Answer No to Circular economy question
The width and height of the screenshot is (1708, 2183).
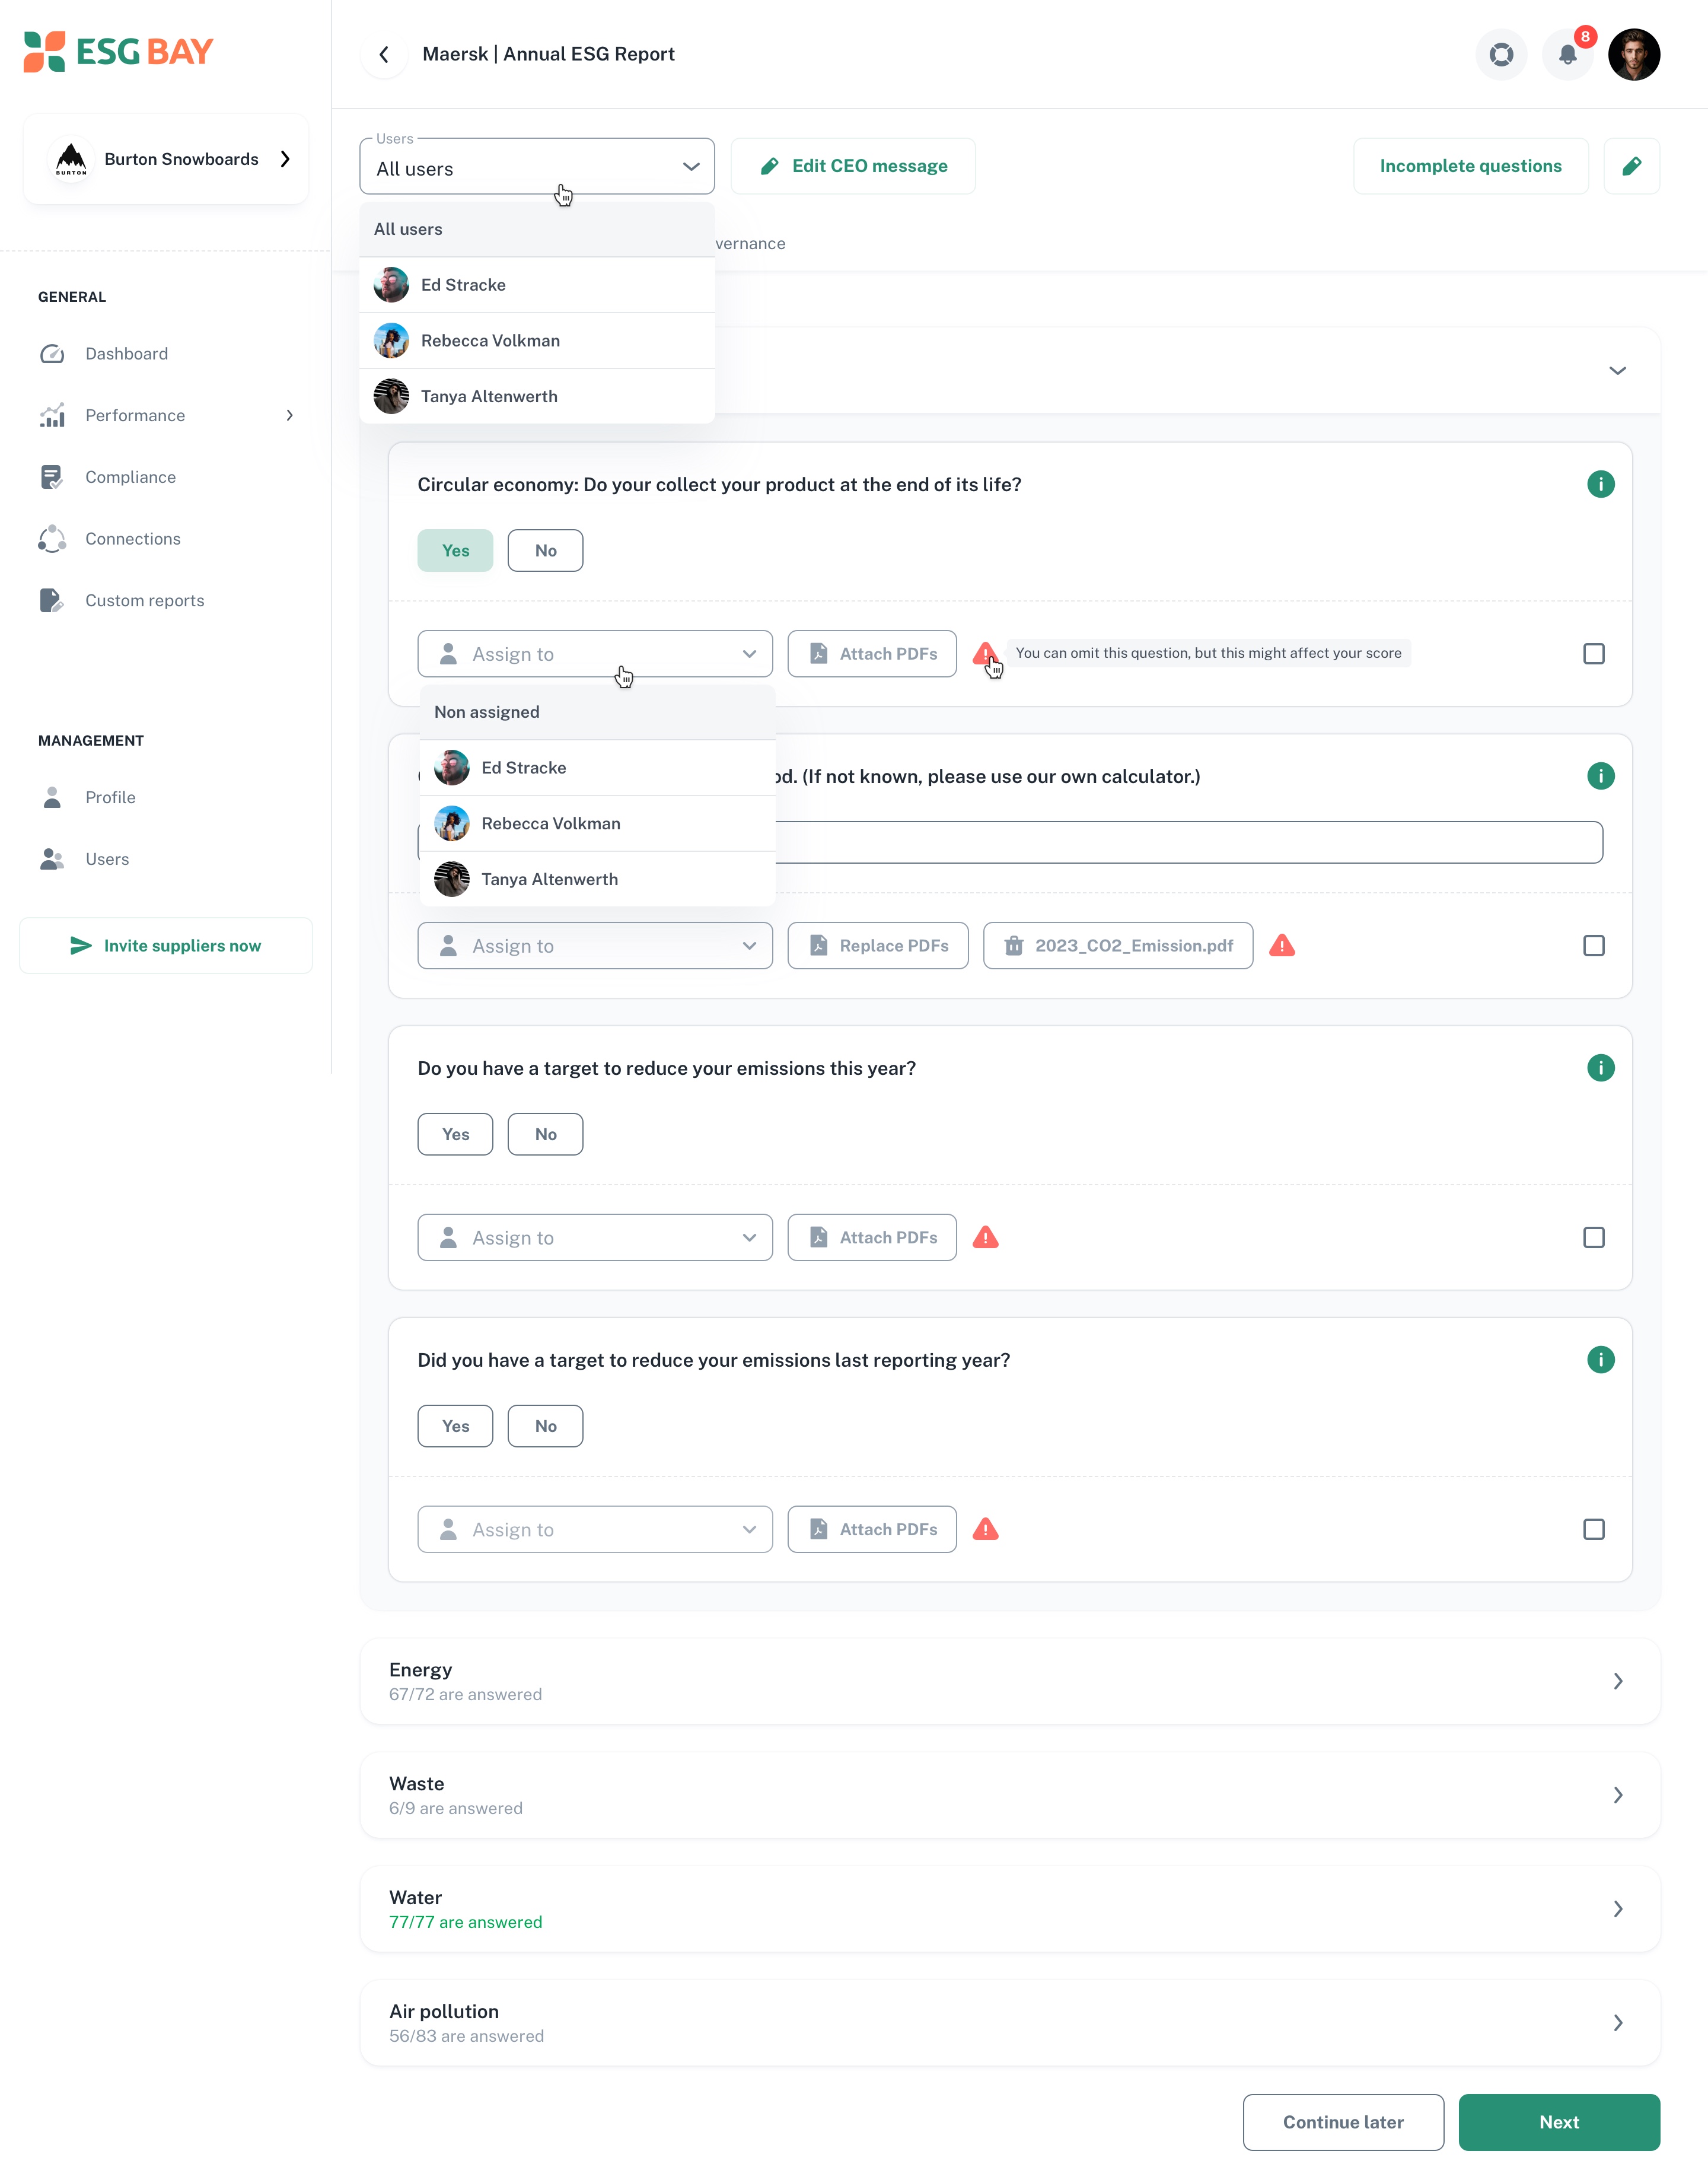coord(545,551)
